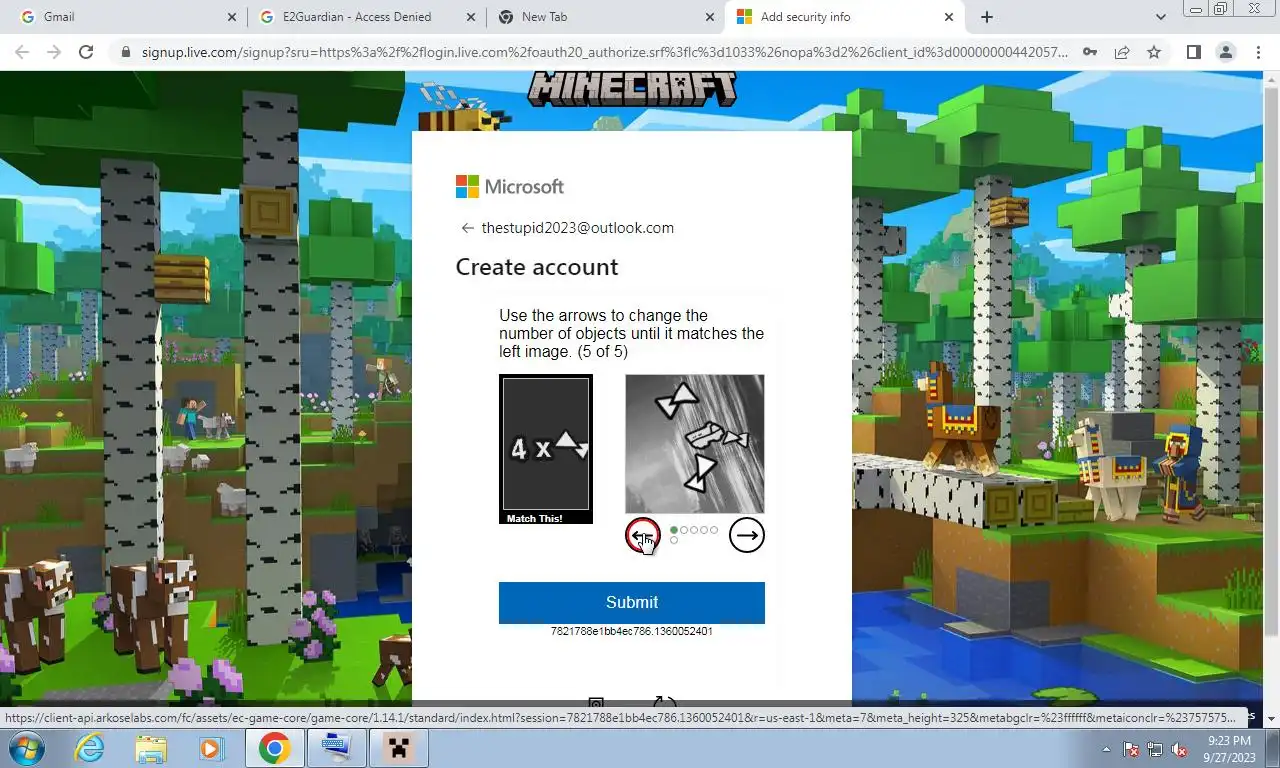Click the Chrome back navigation button

point(22,52)
